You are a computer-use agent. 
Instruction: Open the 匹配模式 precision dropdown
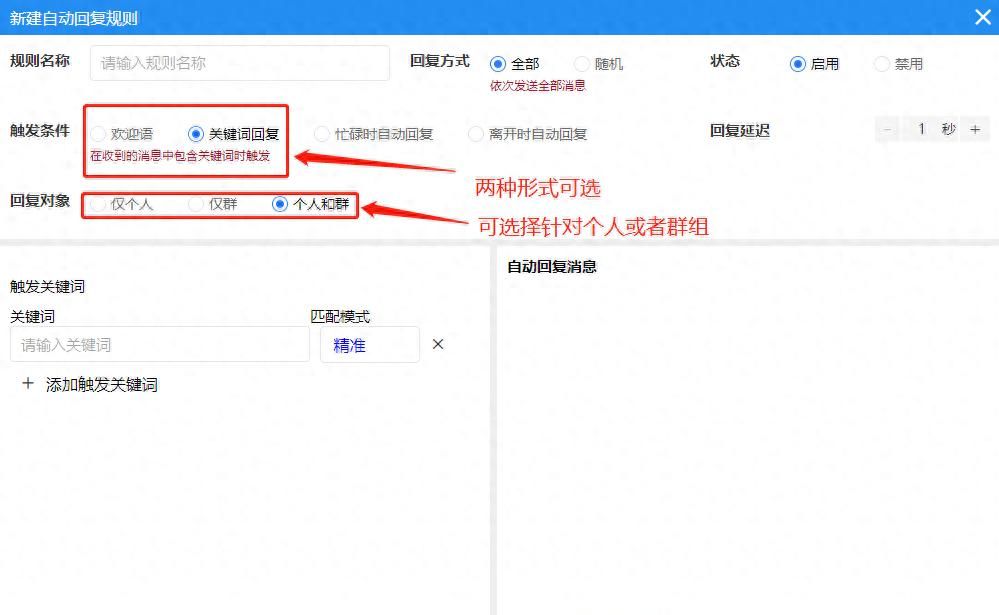(x=370, y=344)
